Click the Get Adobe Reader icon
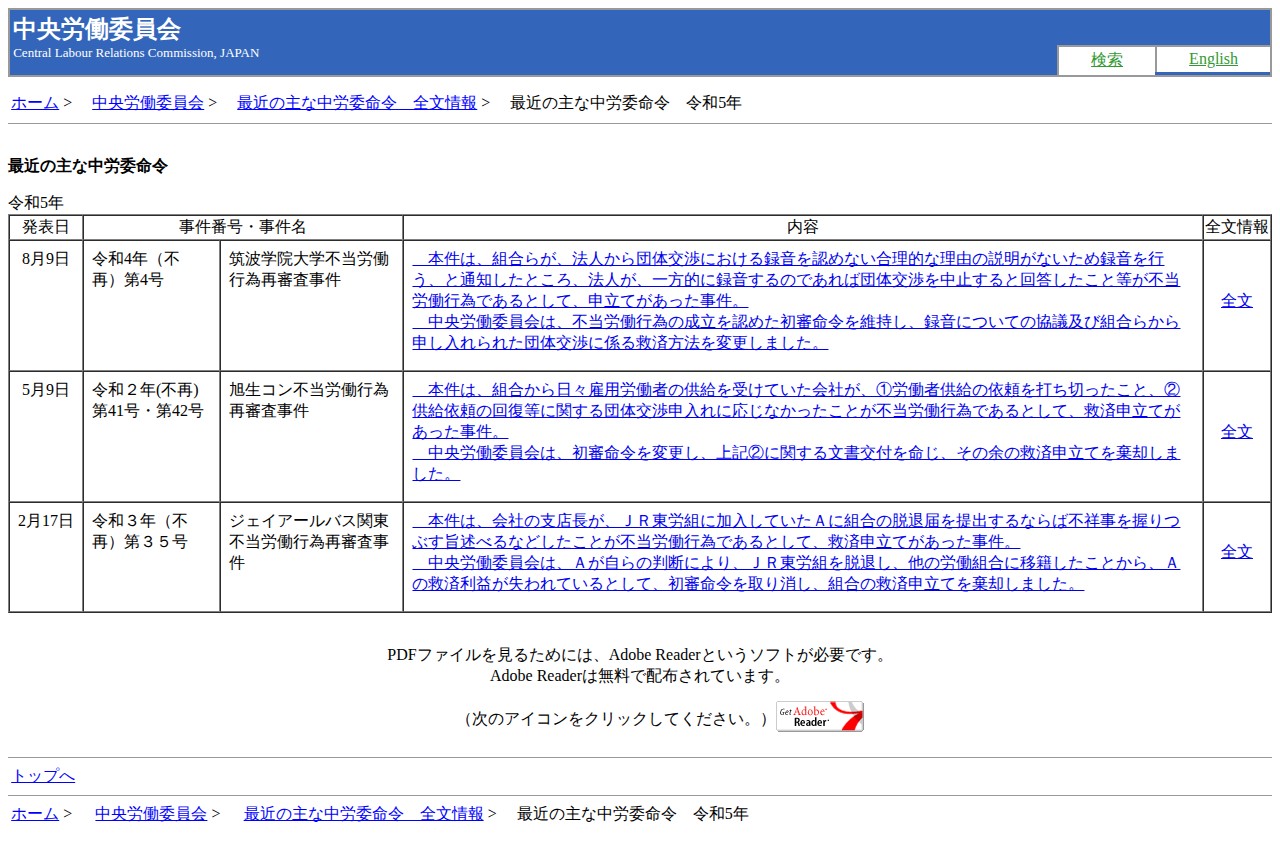 pos(820,716)
